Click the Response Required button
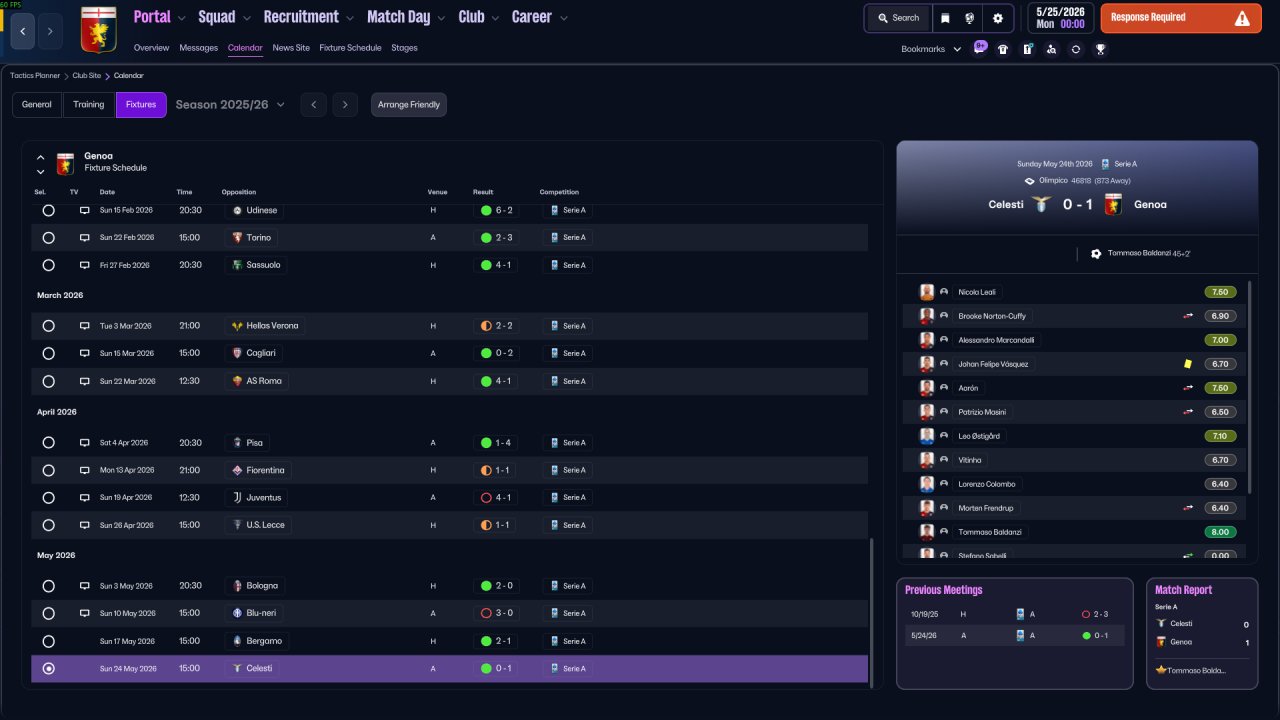This screenshot has height=720, width=1280. tap(1181, 18)
